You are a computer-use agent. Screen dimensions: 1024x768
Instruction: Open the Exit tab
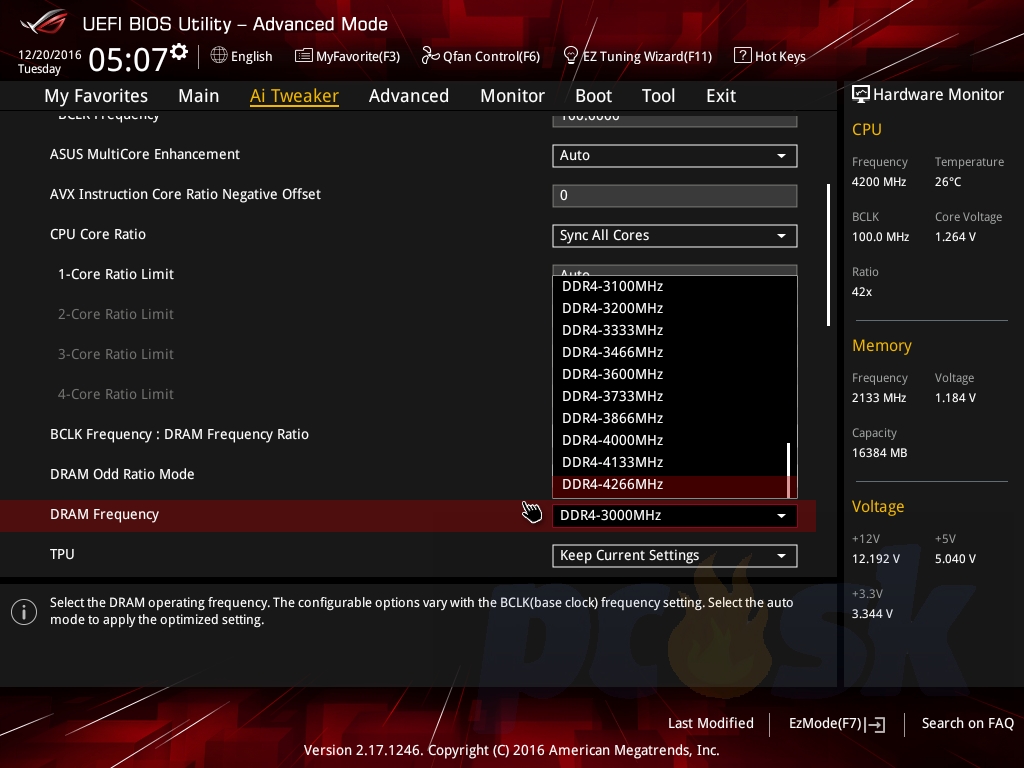point(721,96)
